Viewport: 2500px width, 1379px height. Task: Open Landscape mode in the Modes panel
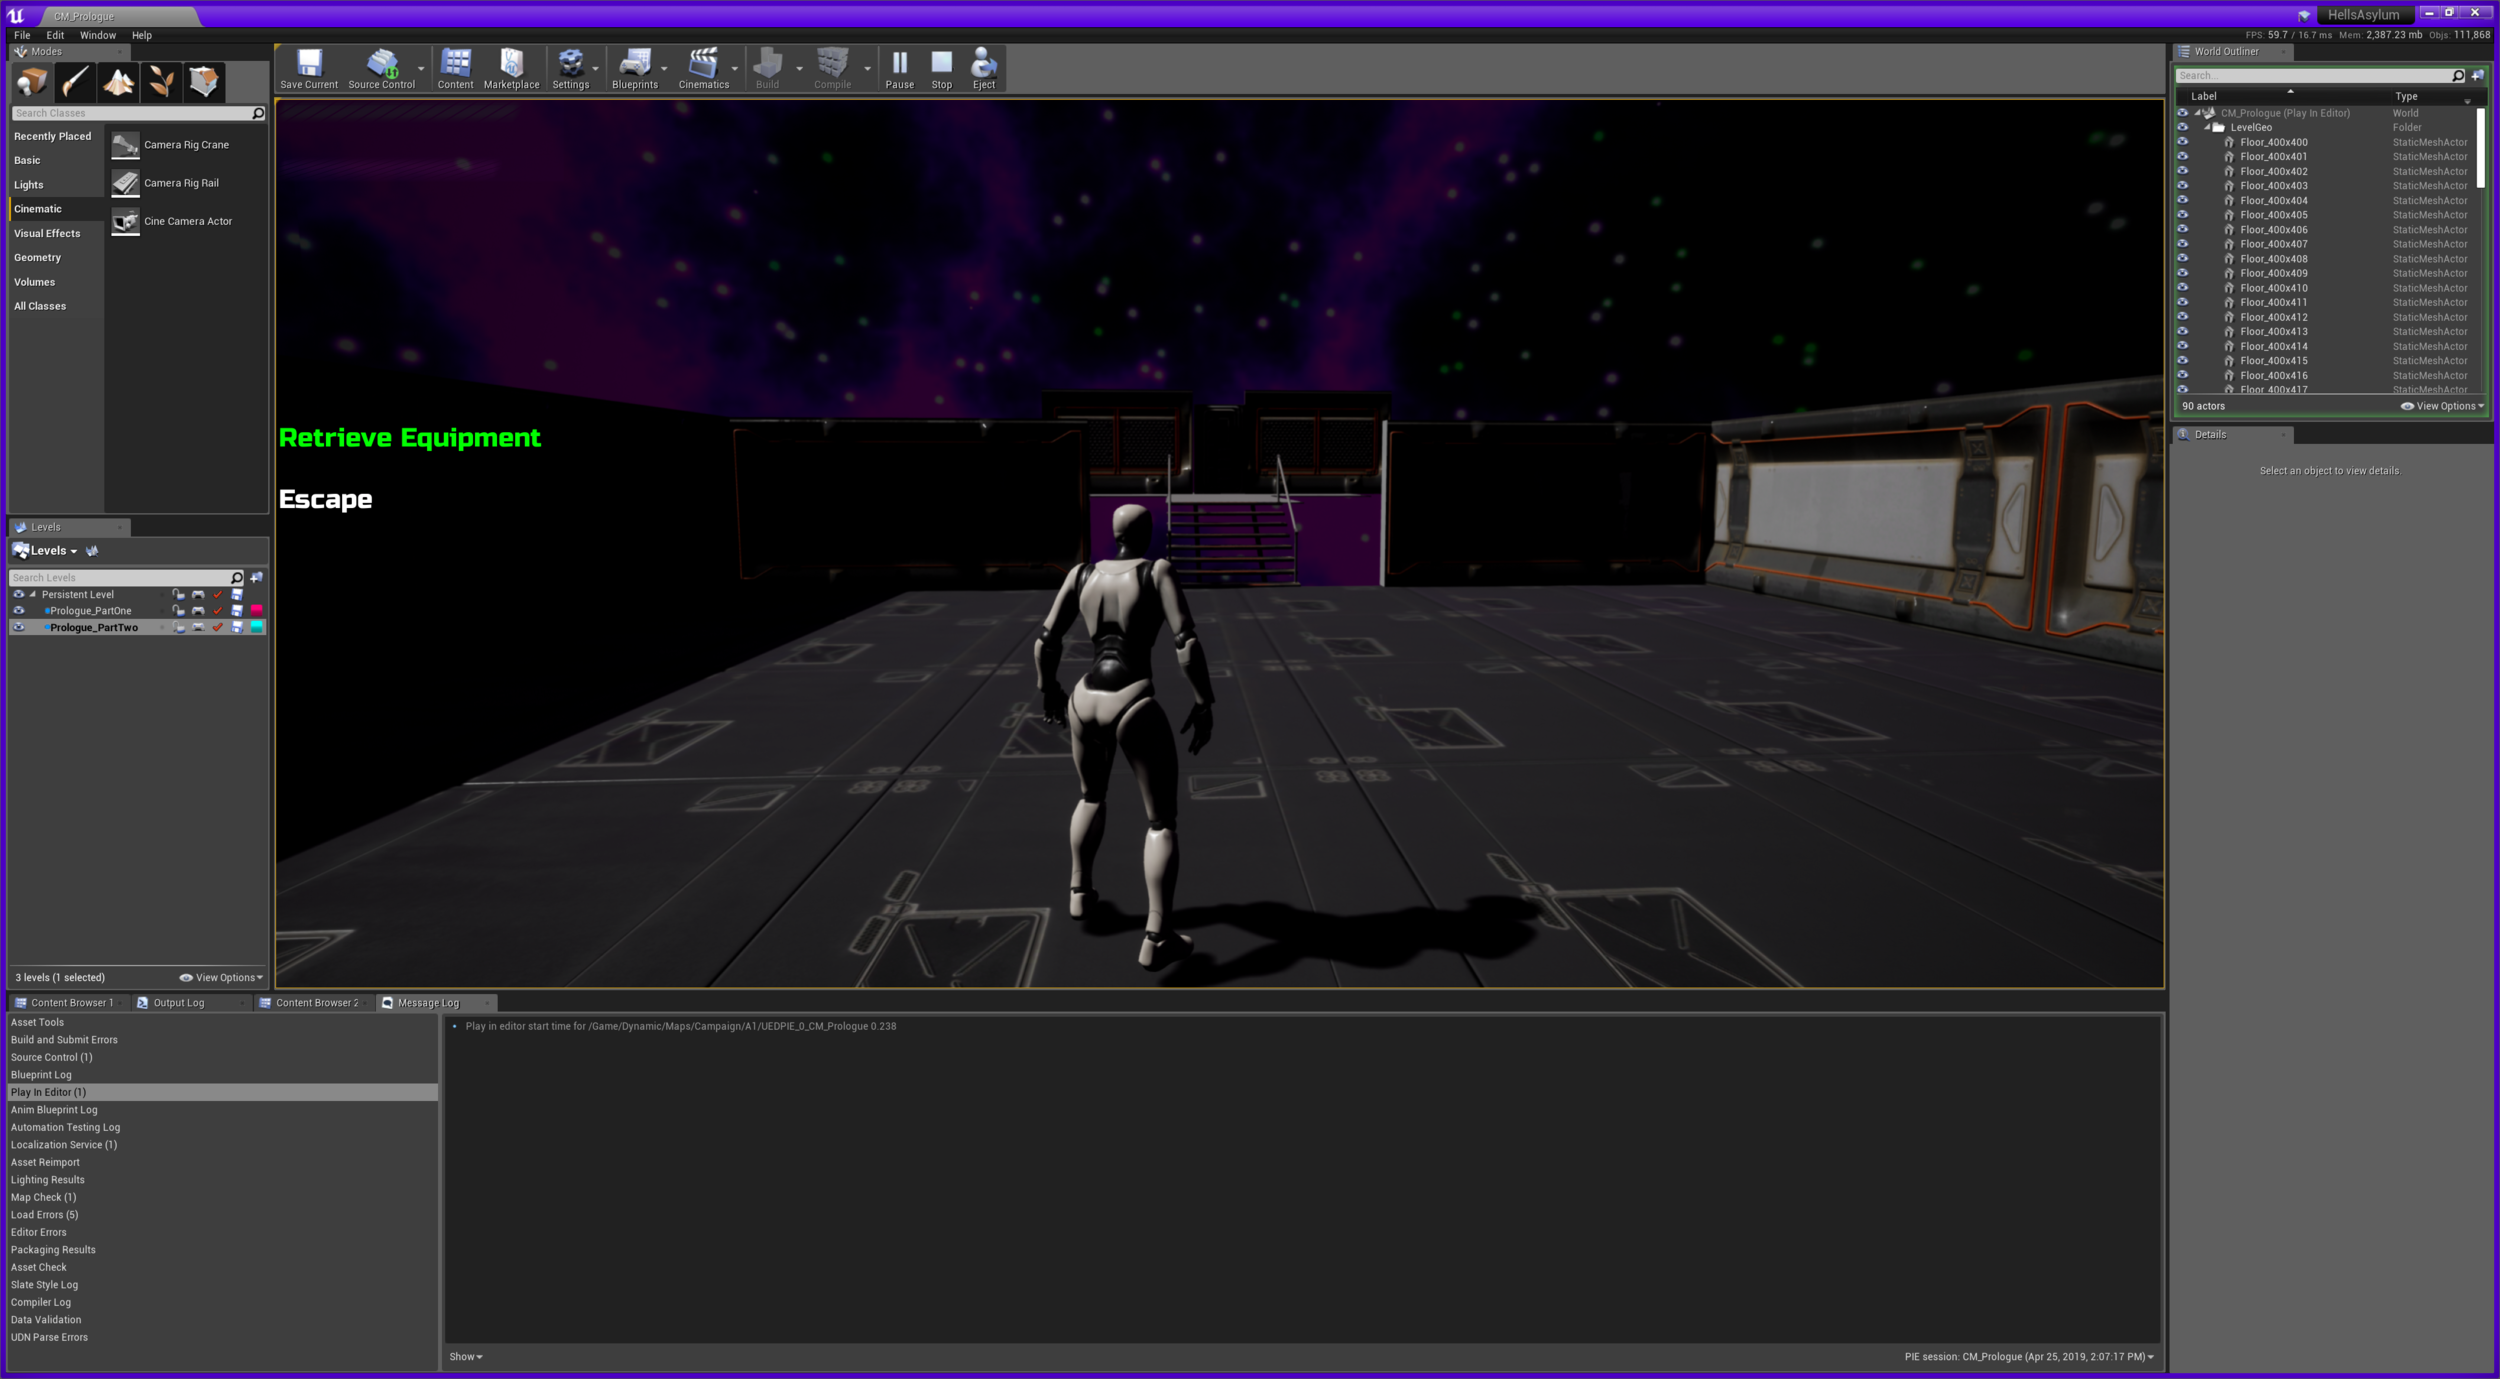[118, 82]
